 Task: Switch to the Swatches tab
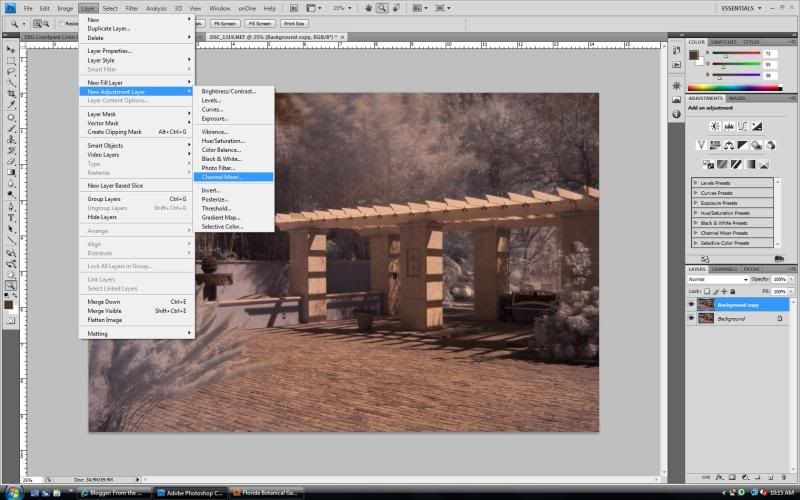(723, 42)
